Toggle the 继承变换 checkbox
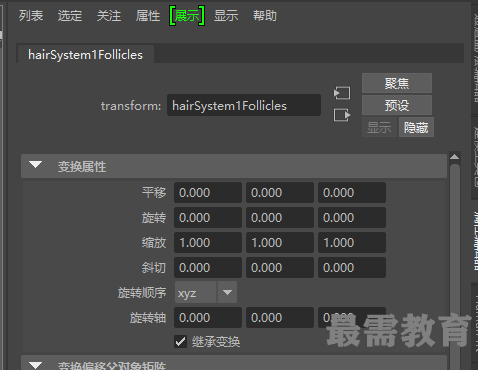This screenshot has height=370, width=478. click(180, 342)
